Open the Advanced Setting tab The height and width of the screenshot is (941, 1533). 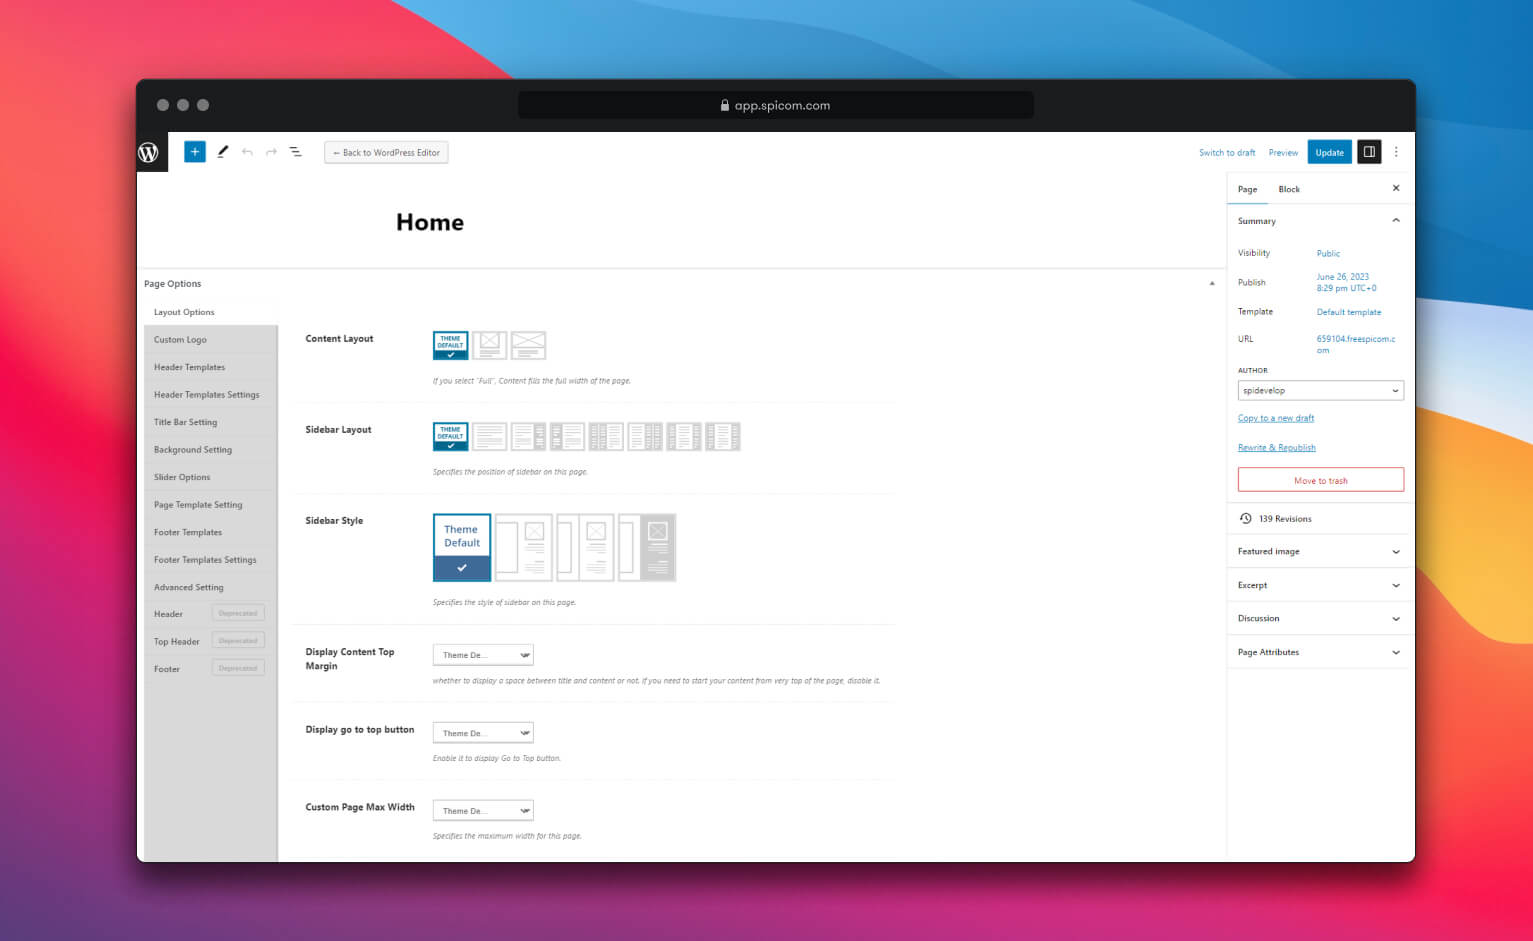(x=211, y=587)
